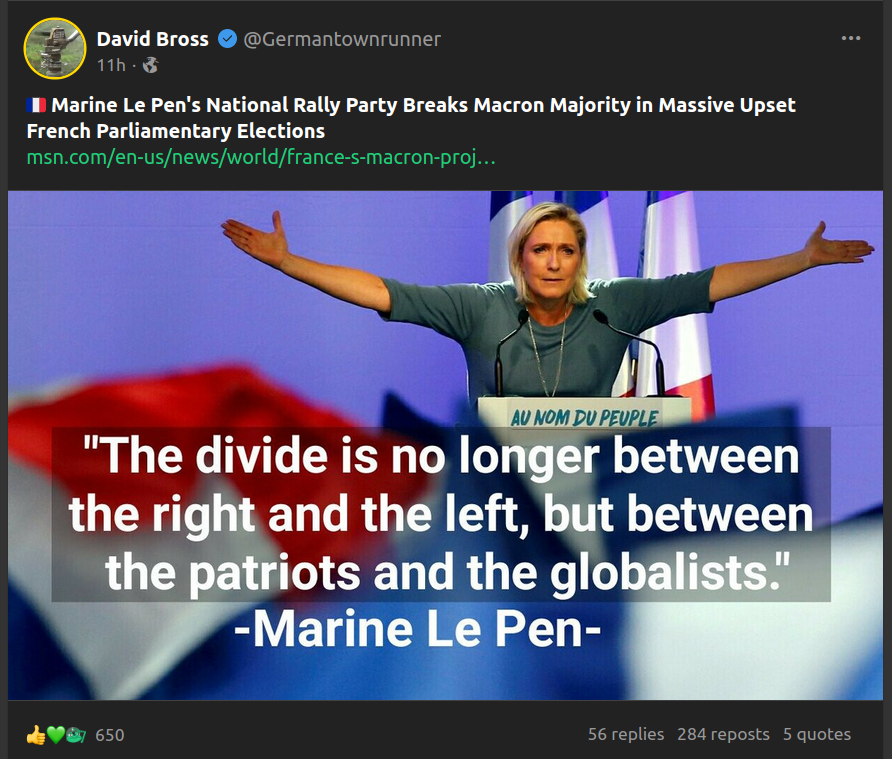Open the three-dot post options menu
Image resolution: width=892 pixels, height=759 pixels.
click(x=850, y=38)
